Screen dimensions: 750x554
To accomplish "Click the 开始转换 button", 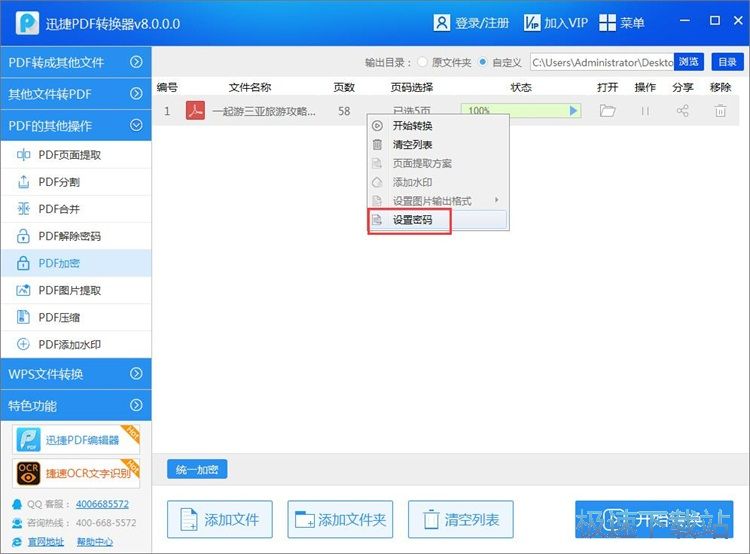I will coord(654,519).
